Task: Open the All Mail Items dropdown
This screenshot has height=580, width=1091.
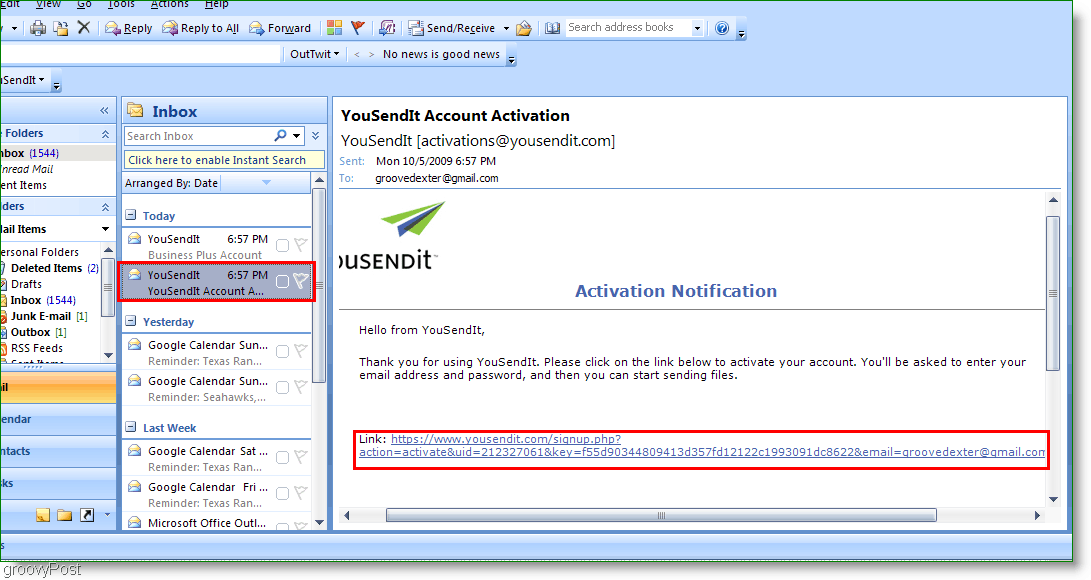Action: click(x=105, y=229)
